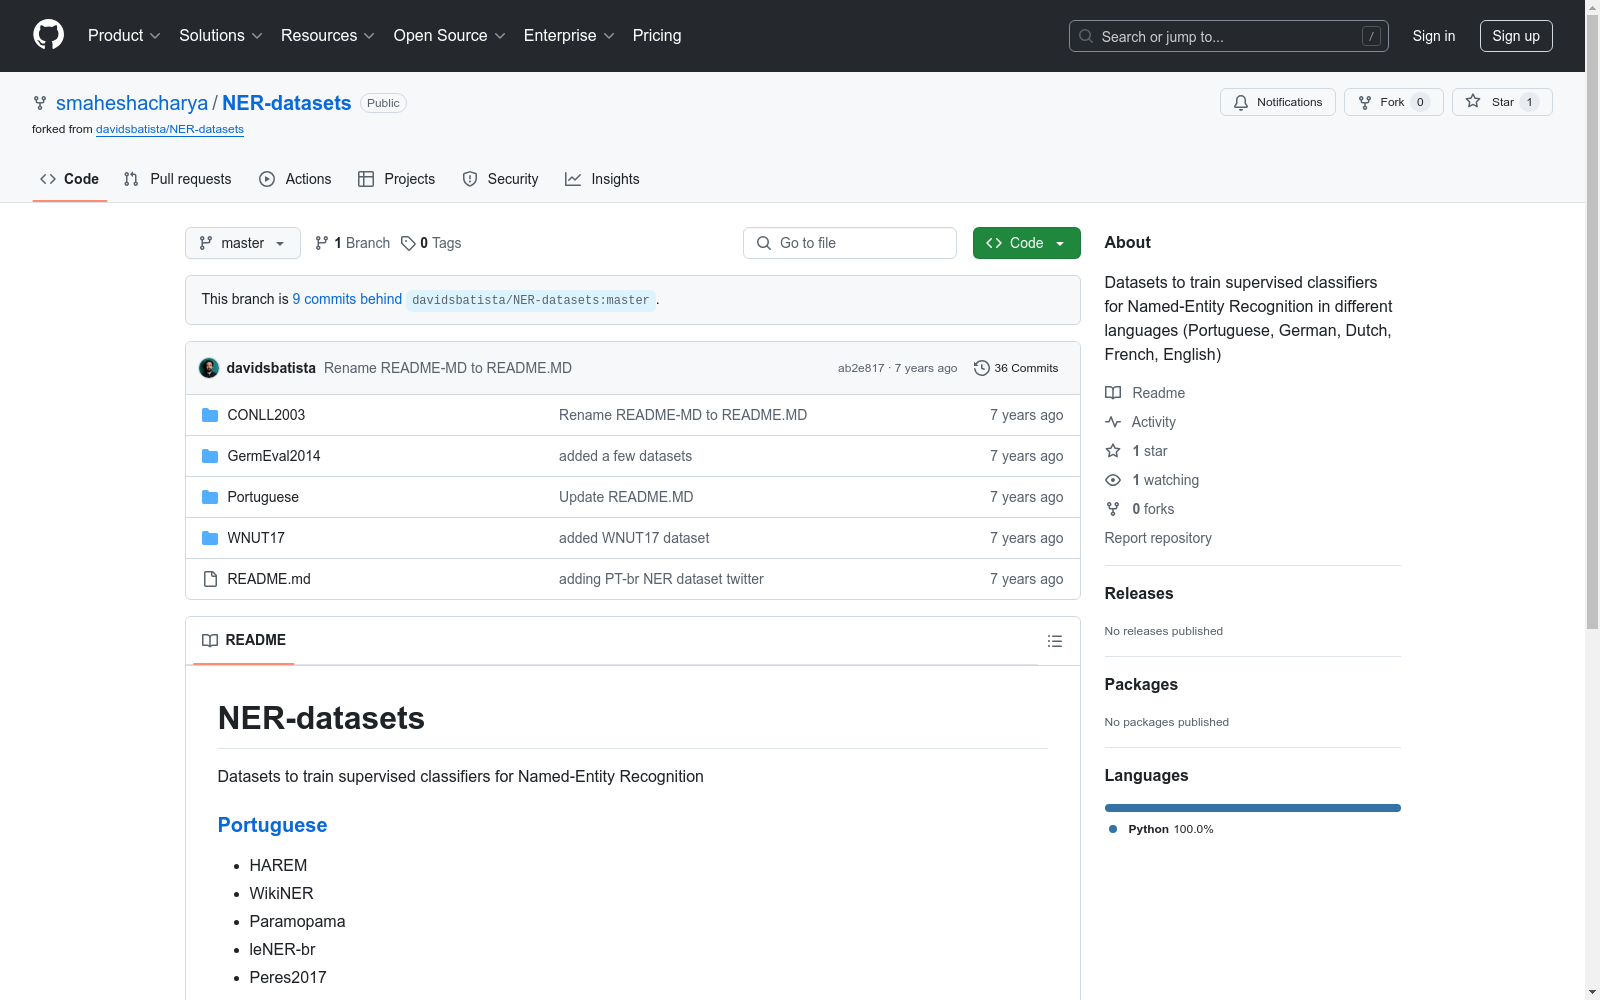View the 0 Tags link

pos(431,243)
